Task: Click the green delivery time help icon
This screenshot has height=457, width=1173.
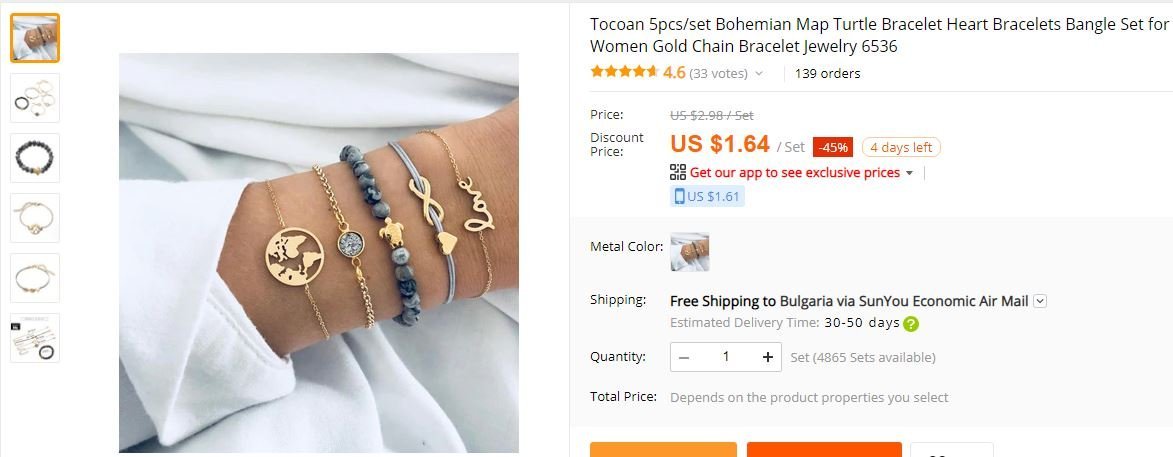Action: 910,324
